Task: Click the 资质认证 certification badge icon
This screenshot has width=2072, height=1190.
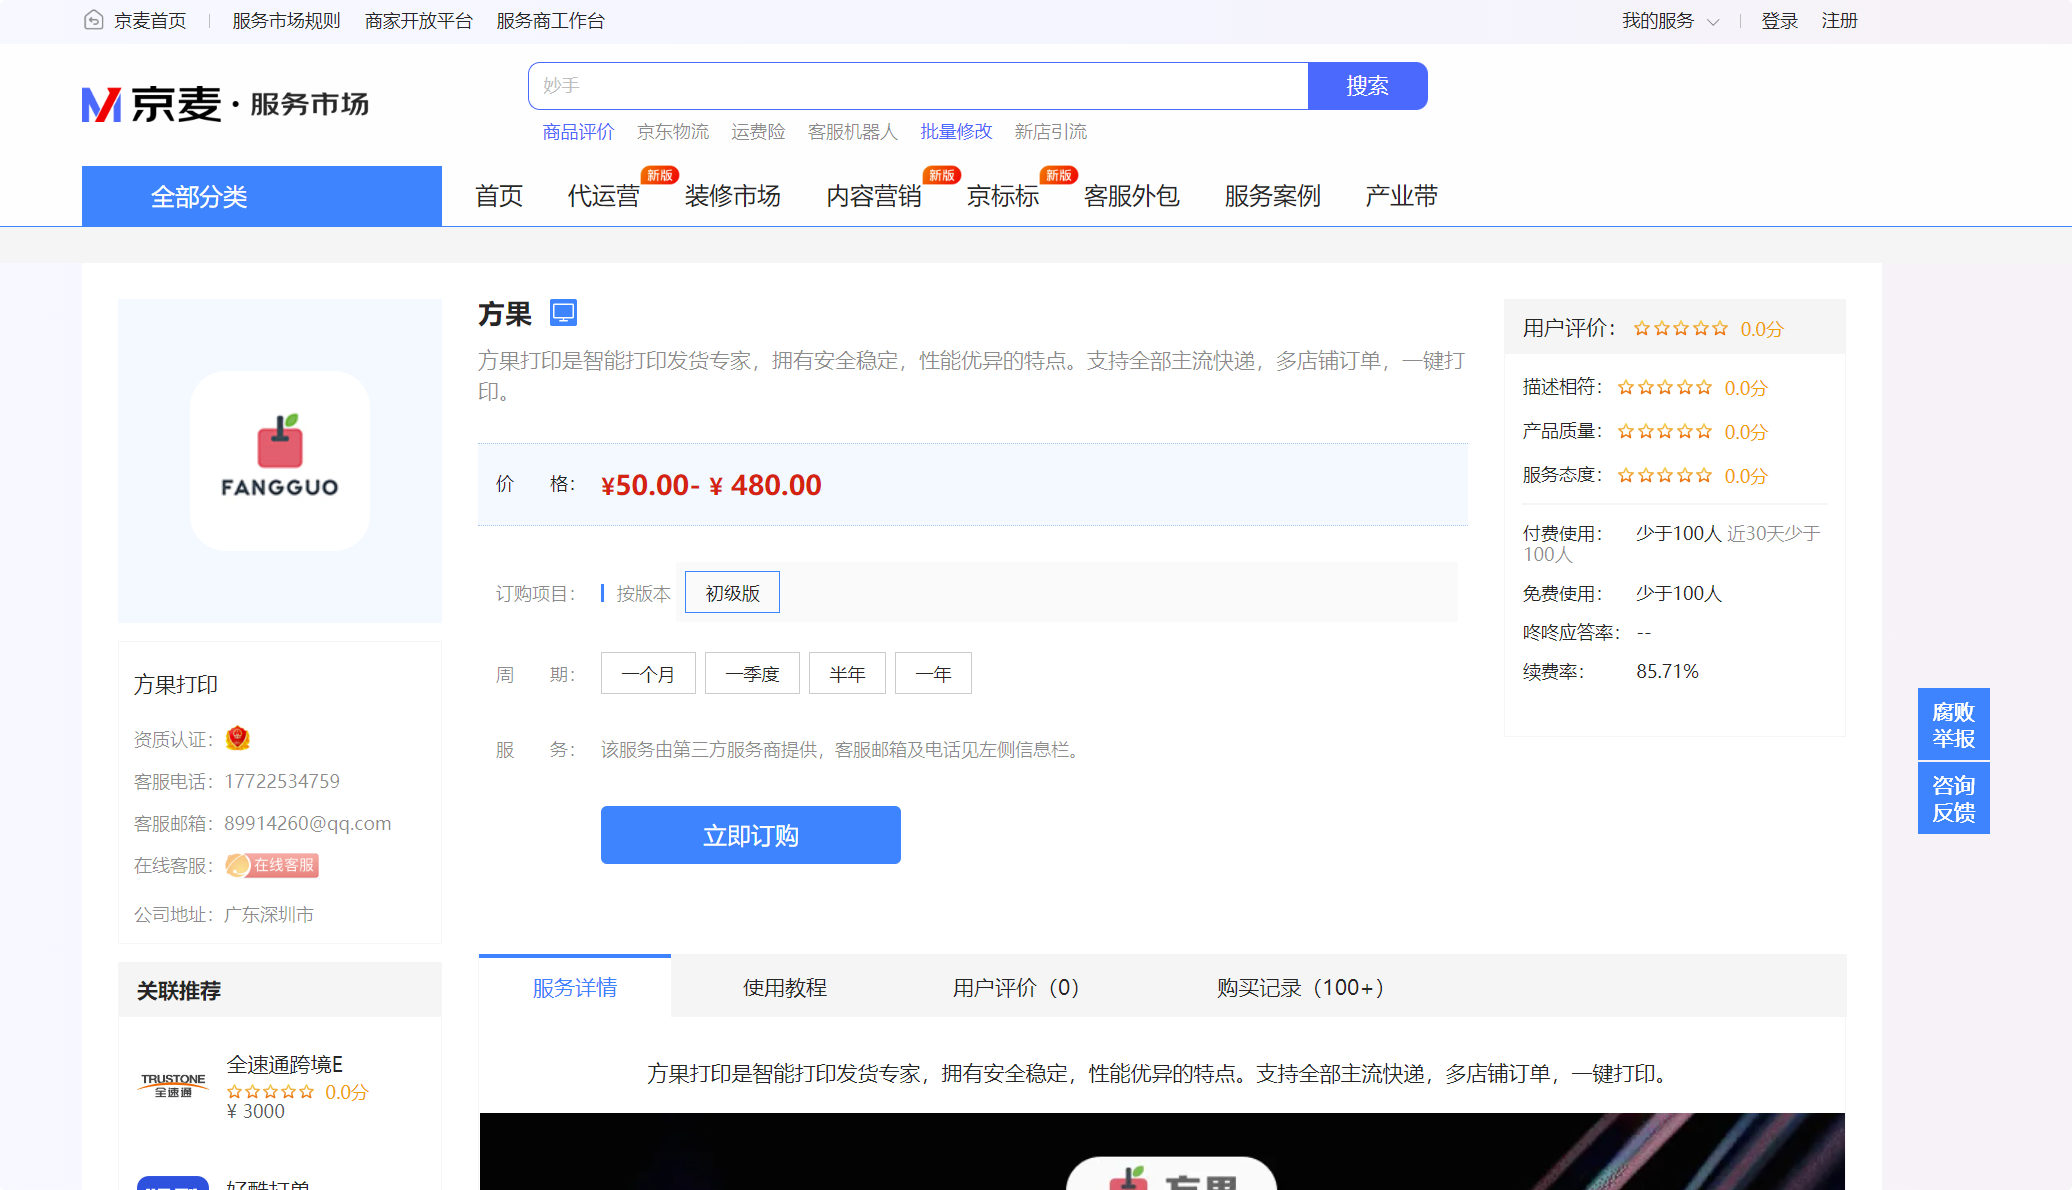Action: (x=237, y=739)
